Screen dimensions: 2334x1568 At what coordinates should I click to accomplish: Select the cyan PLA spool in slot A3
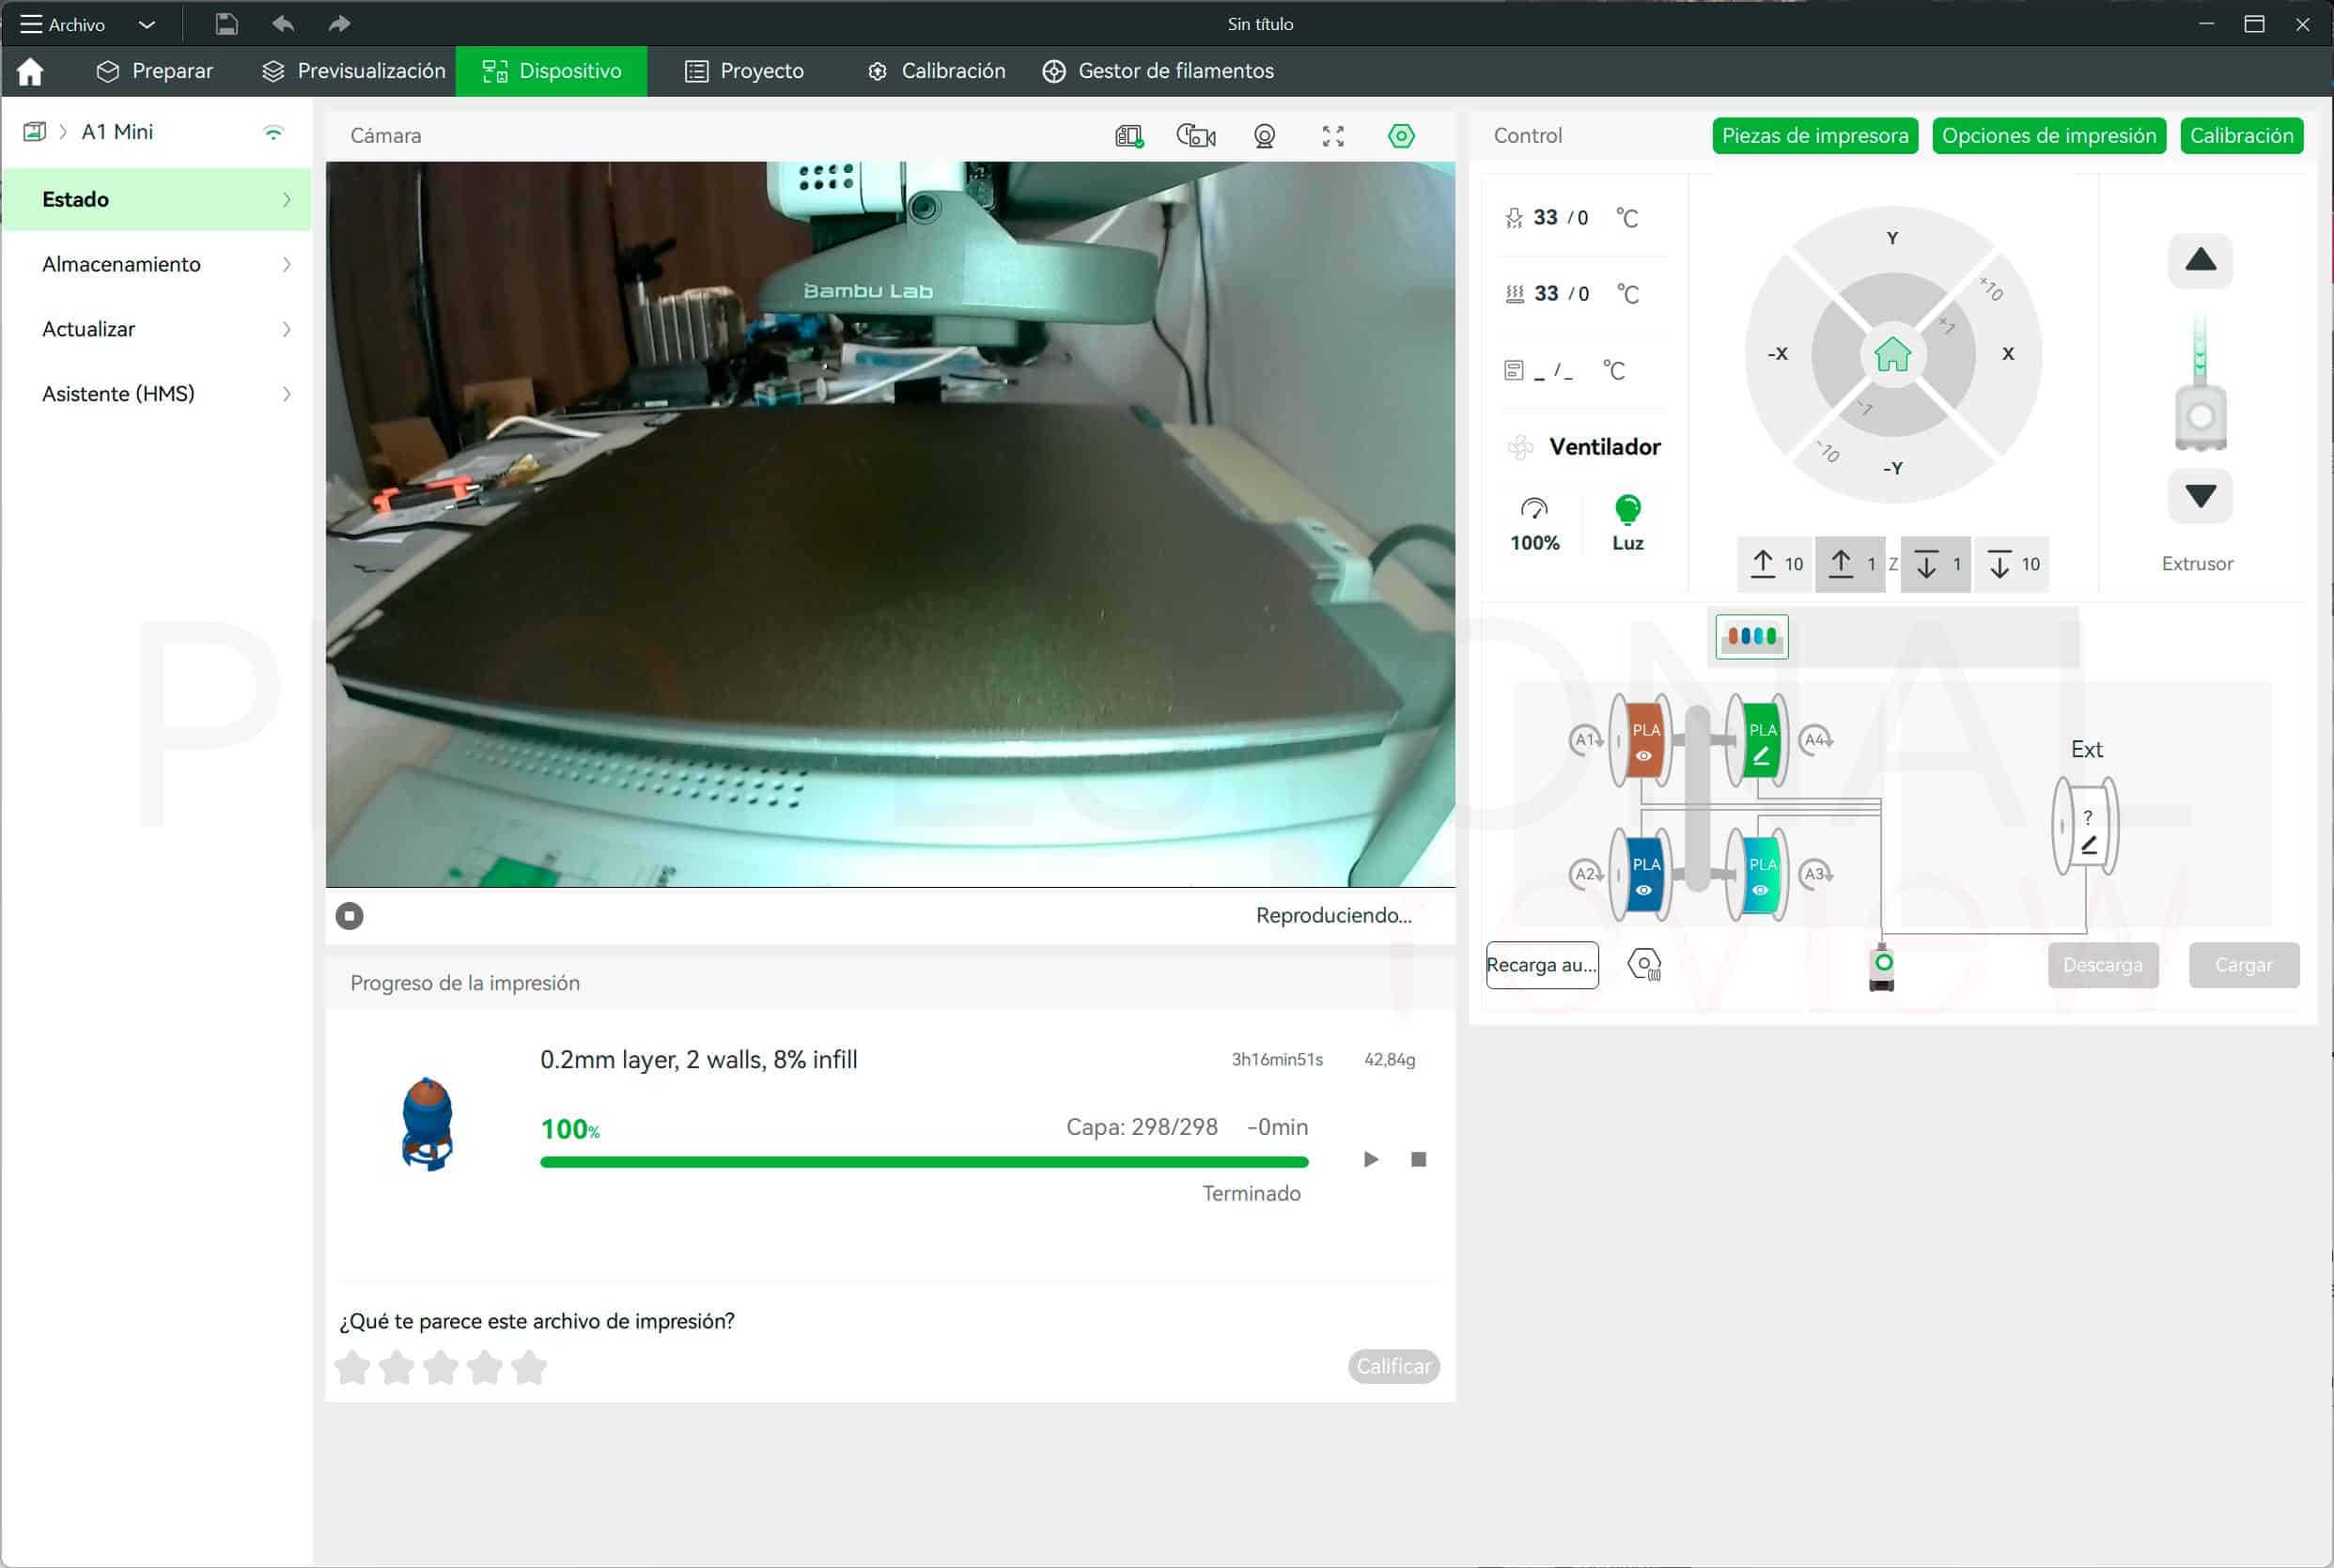[x=1757, y=874]
